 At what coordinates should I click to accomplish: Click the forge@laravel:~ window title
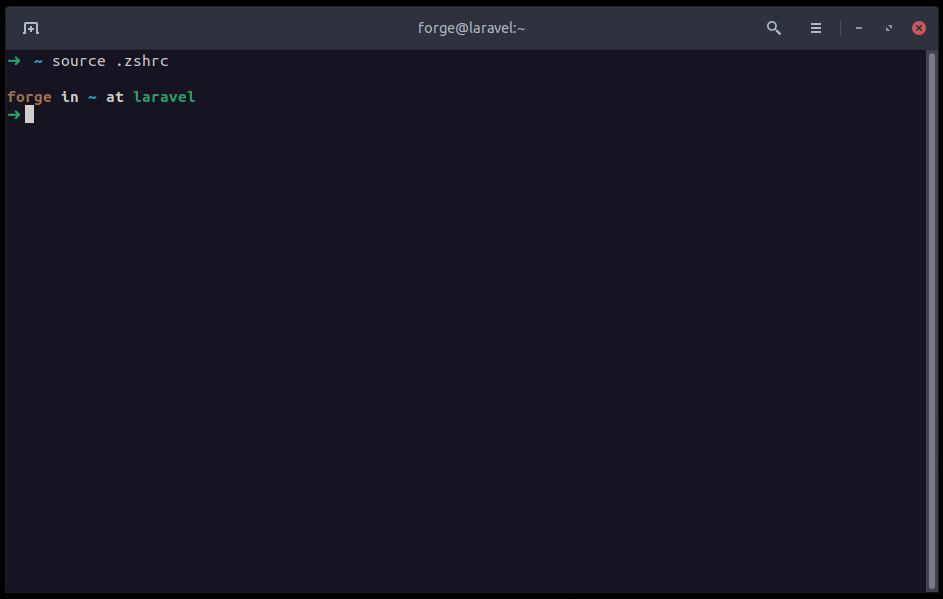[471, 27]
